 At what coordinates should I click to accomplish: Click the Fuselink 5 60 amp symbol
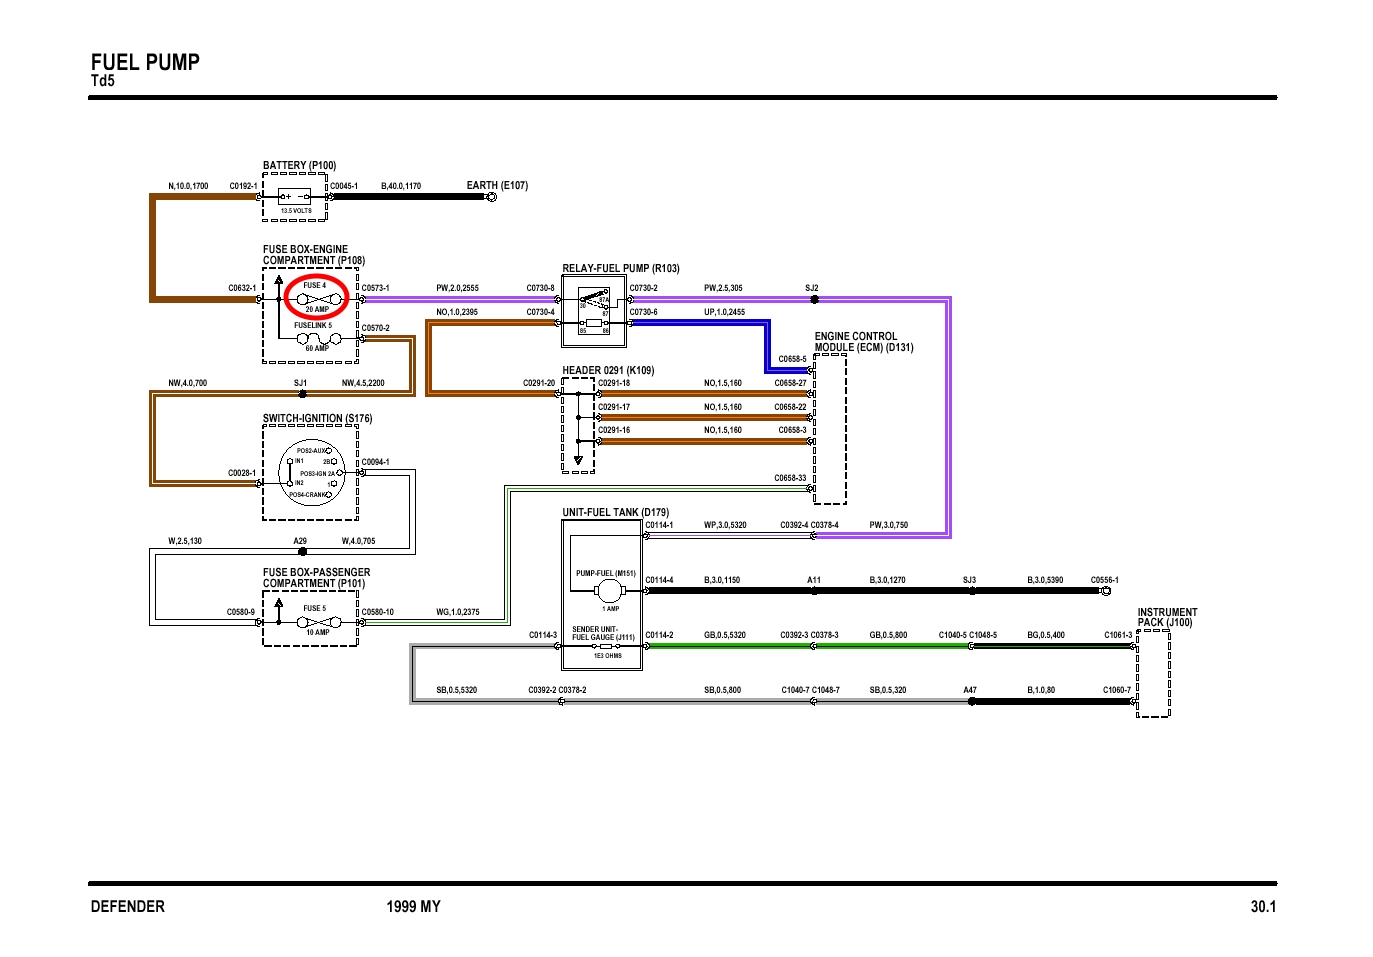click(317, 339)
